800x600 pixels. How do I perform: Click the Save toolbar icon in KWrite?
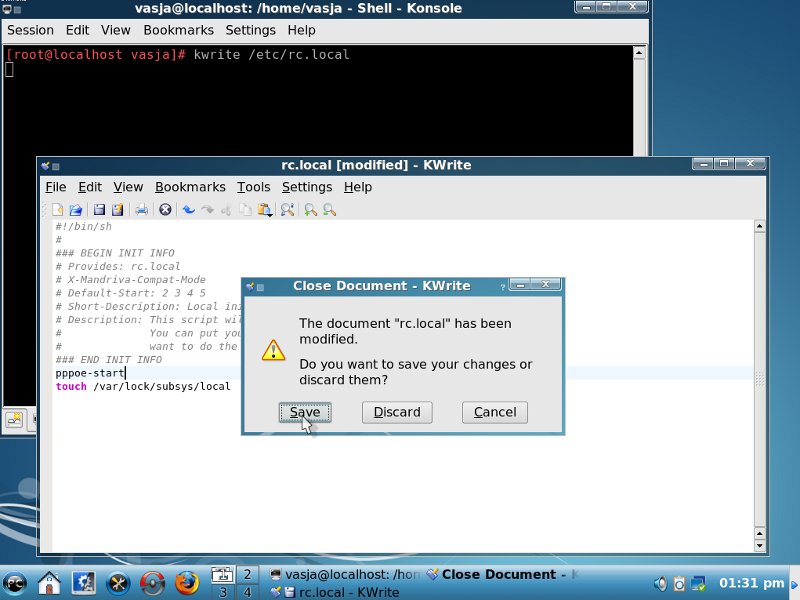pyautogui.click(x=99, y=210)
